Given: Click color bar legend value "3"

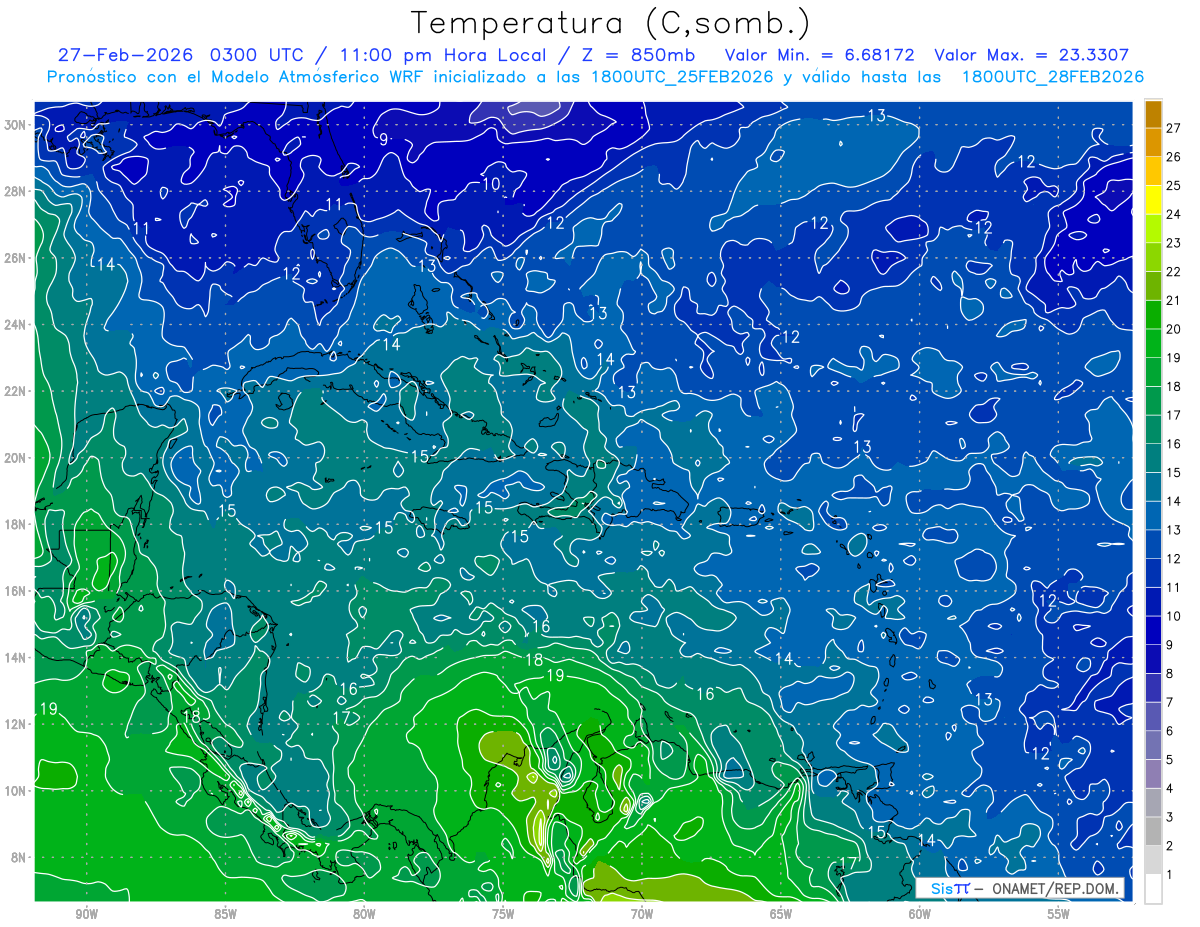Looking at the screenshot, I should 1169,817.
